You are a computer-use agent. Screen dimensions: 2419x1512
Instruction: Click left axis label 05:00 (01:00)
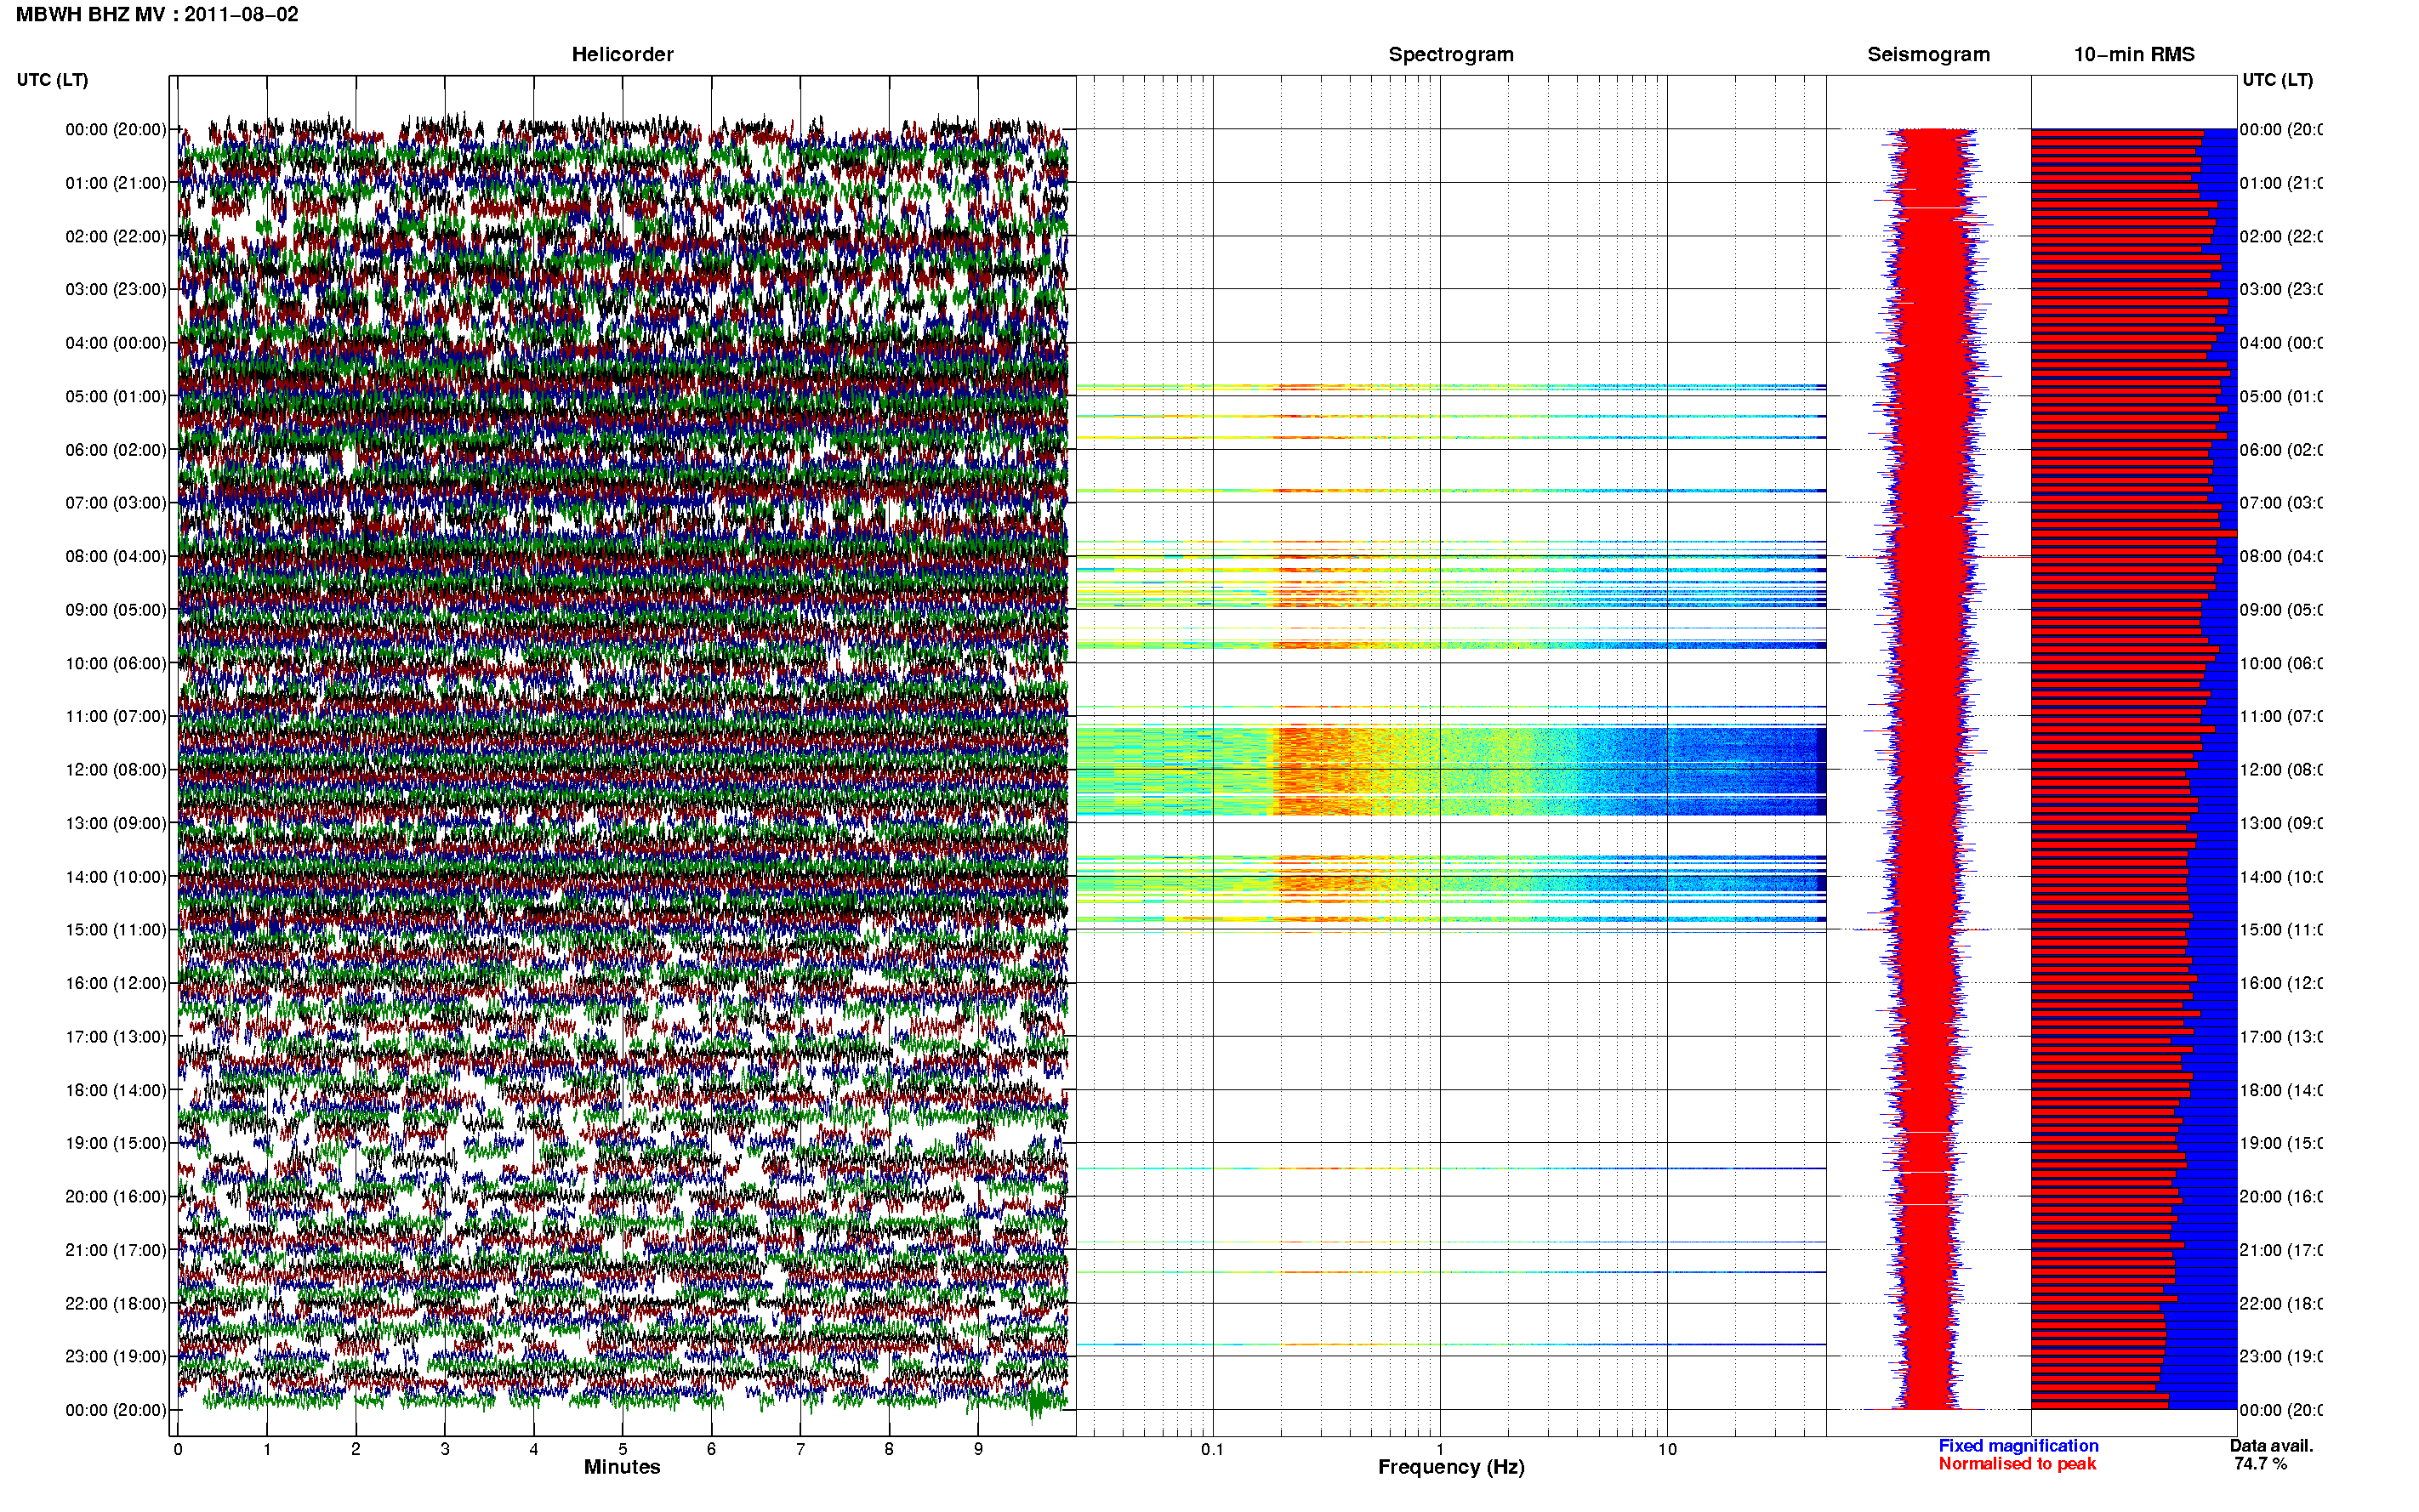click(x=116, y=396)
